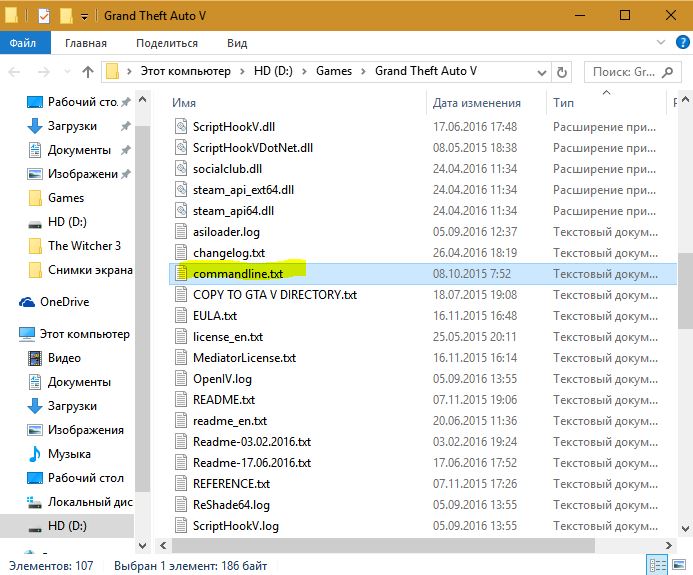The width and height of the screenshot is (693, 575).
Task: Go back with the back arrow
Action: click(x=14, y=72)
